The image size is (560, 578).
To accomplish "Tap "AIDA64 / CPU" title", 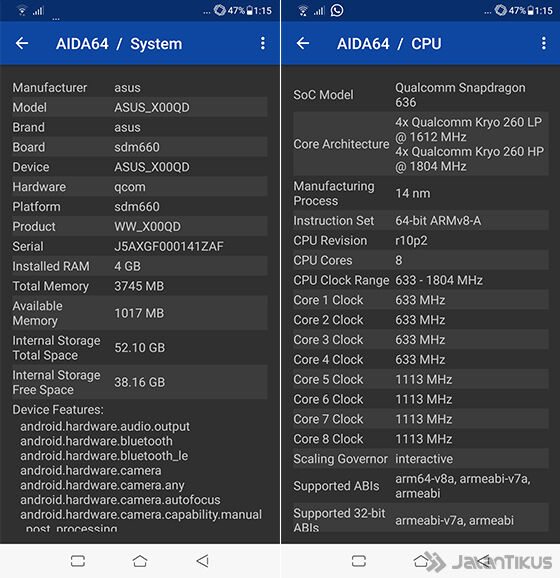I will point(389,44).
